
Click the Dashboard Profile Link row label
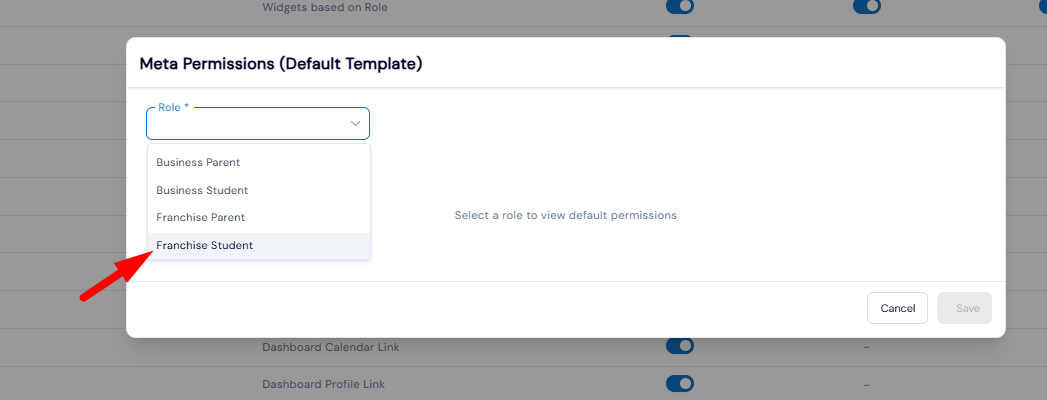click(323, 384)
